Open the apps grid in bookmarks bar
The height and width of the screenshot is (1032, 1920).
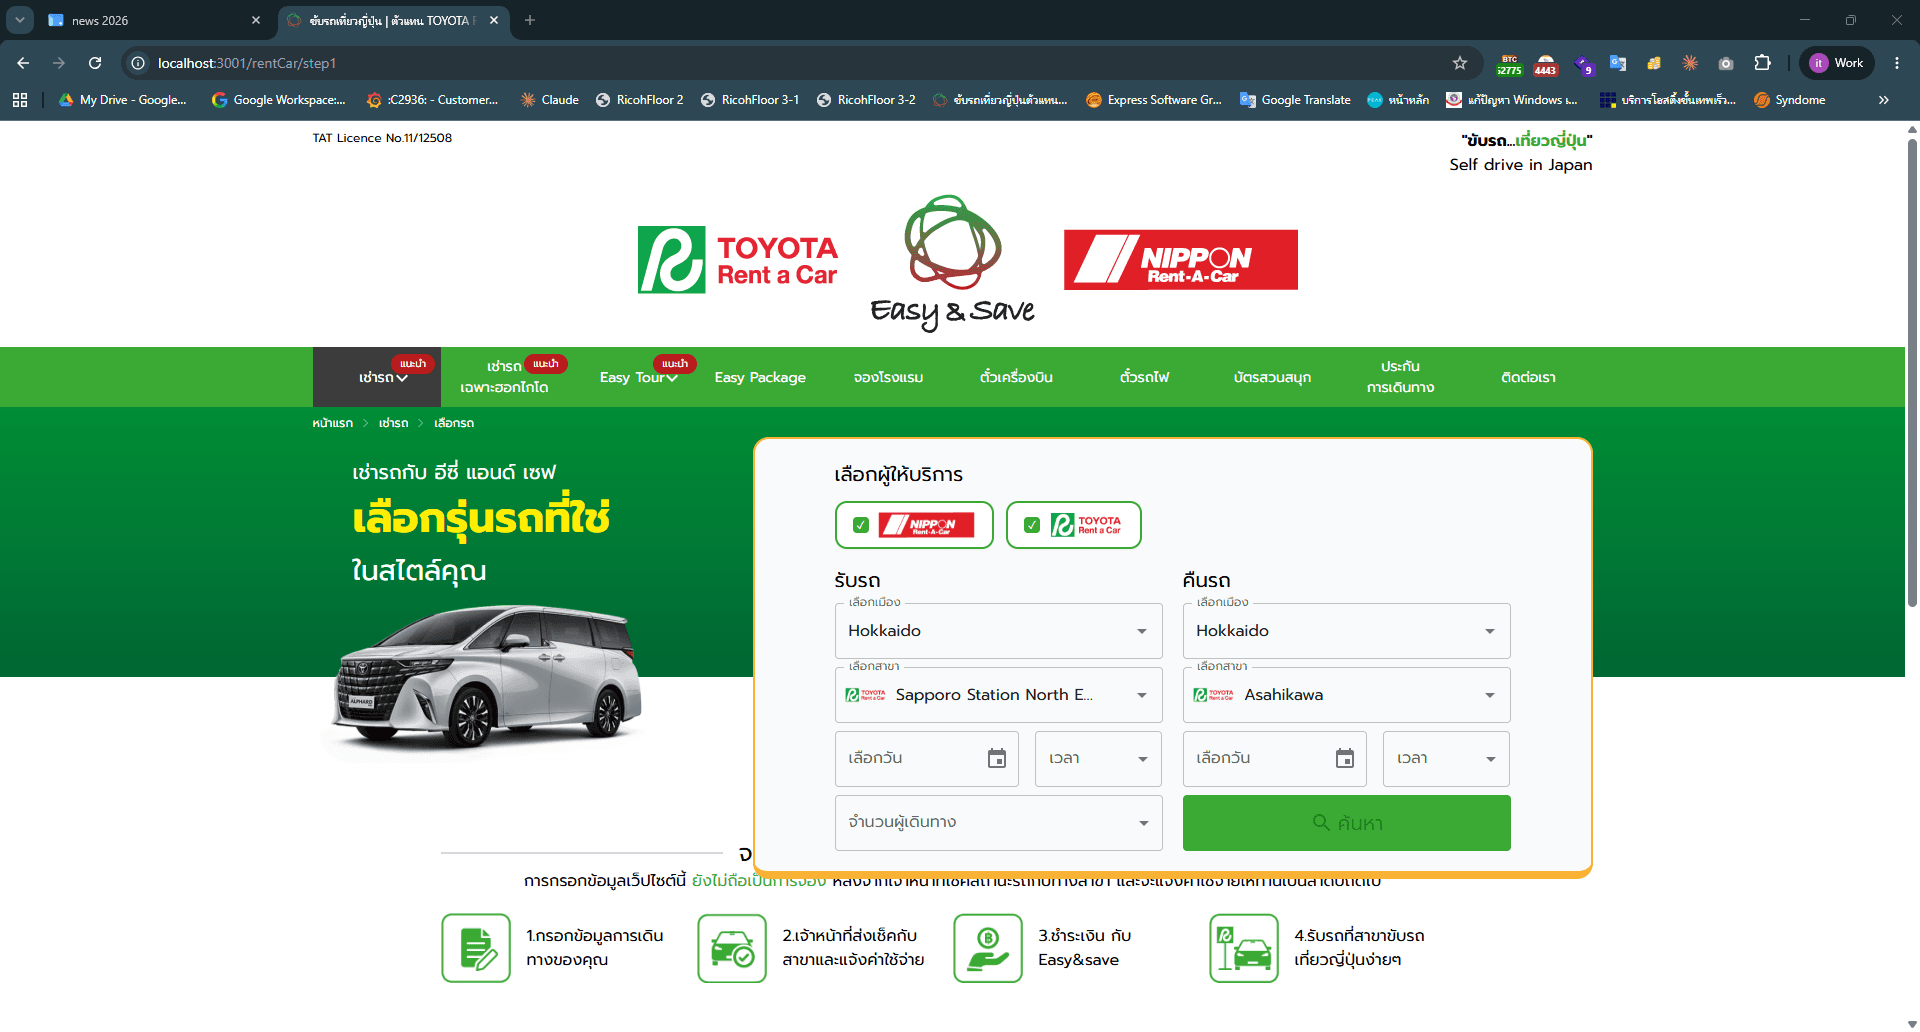20,100
